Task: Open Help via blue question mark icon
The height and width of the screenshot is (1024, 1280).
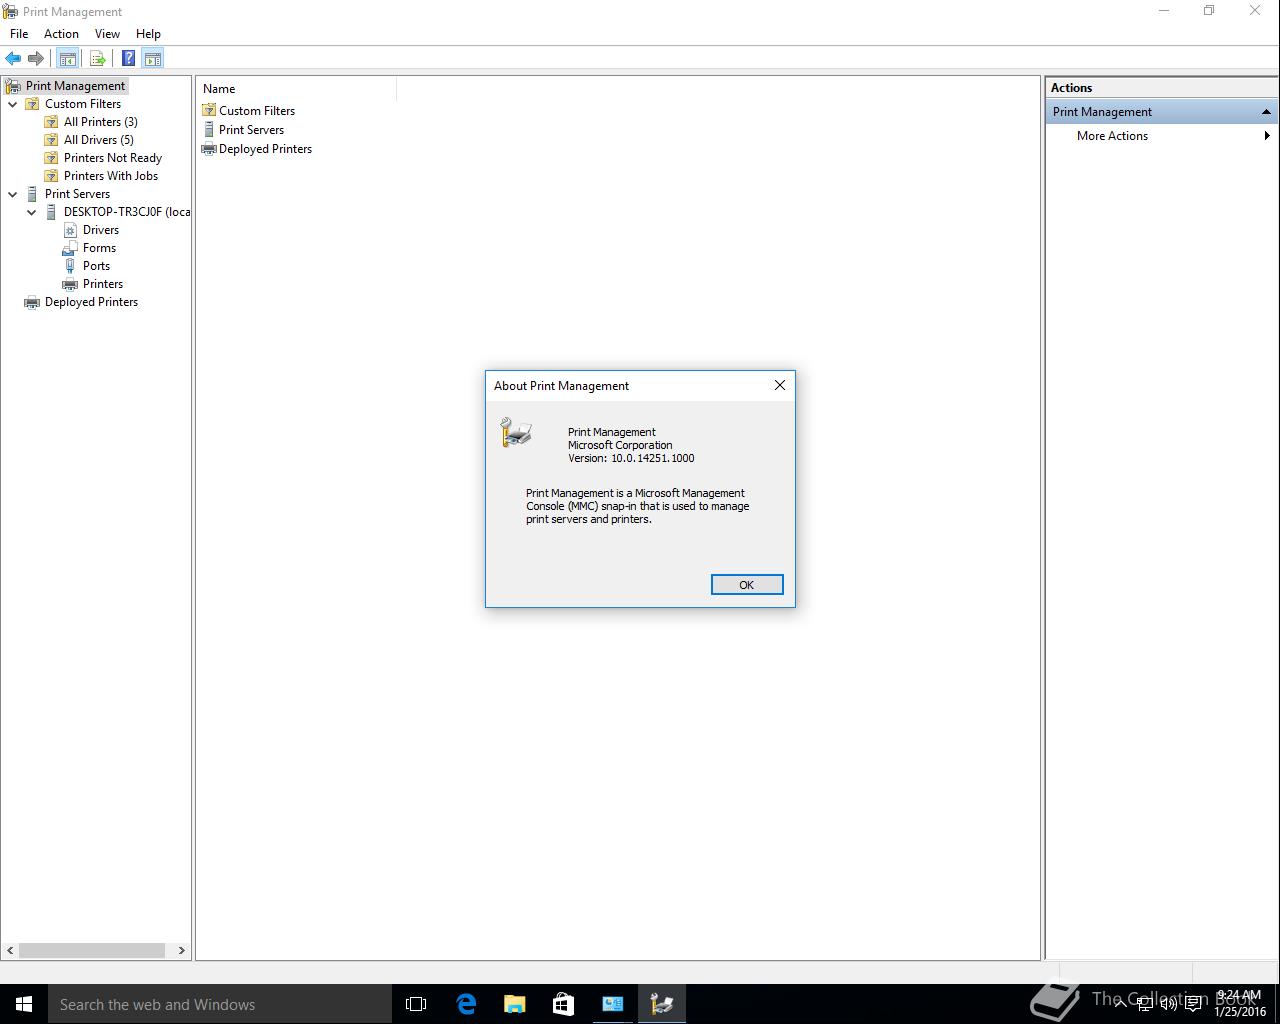Action: coord(129,59)
